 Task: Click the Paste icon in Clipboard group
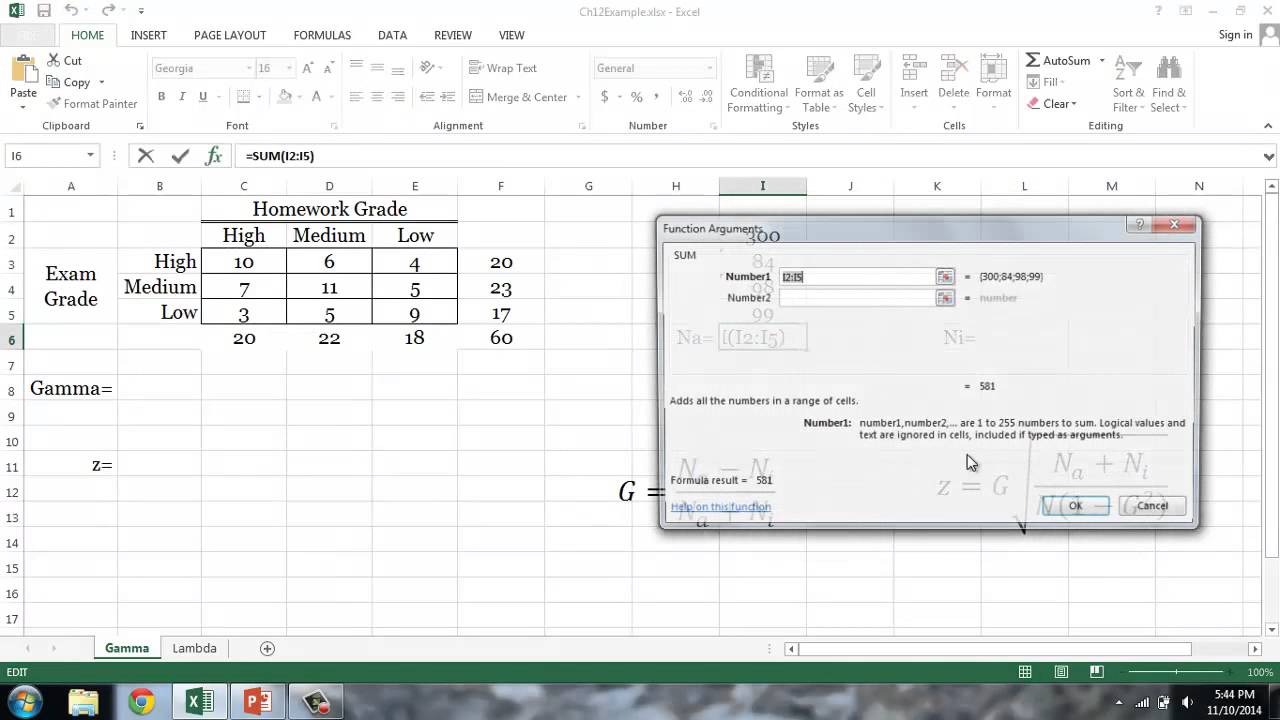(x=23, y=70)
